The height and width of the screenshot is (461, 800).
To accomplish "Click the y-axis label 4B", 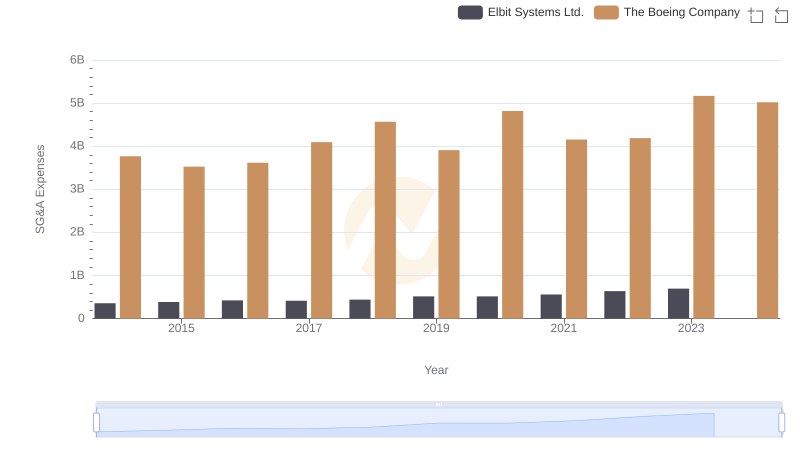I will tap(77, 146).
